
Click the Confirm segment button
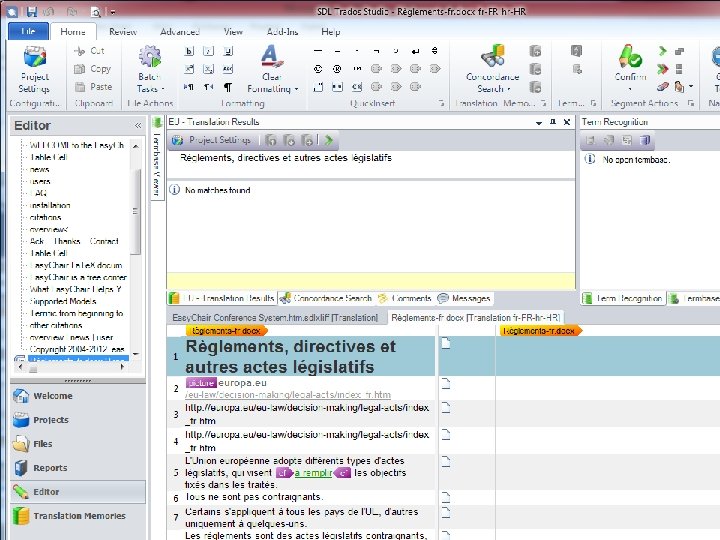point(630,68)
